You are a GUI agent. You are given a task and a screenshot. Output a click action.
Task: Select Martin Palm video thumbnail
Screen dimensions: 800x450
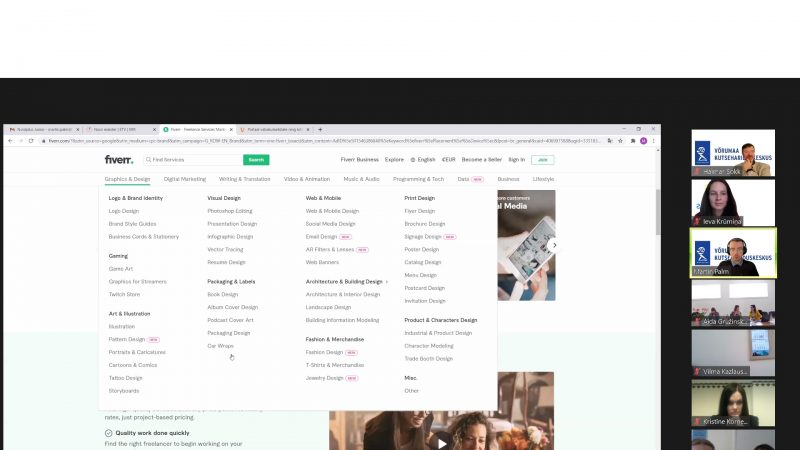[x=733, y=253]
